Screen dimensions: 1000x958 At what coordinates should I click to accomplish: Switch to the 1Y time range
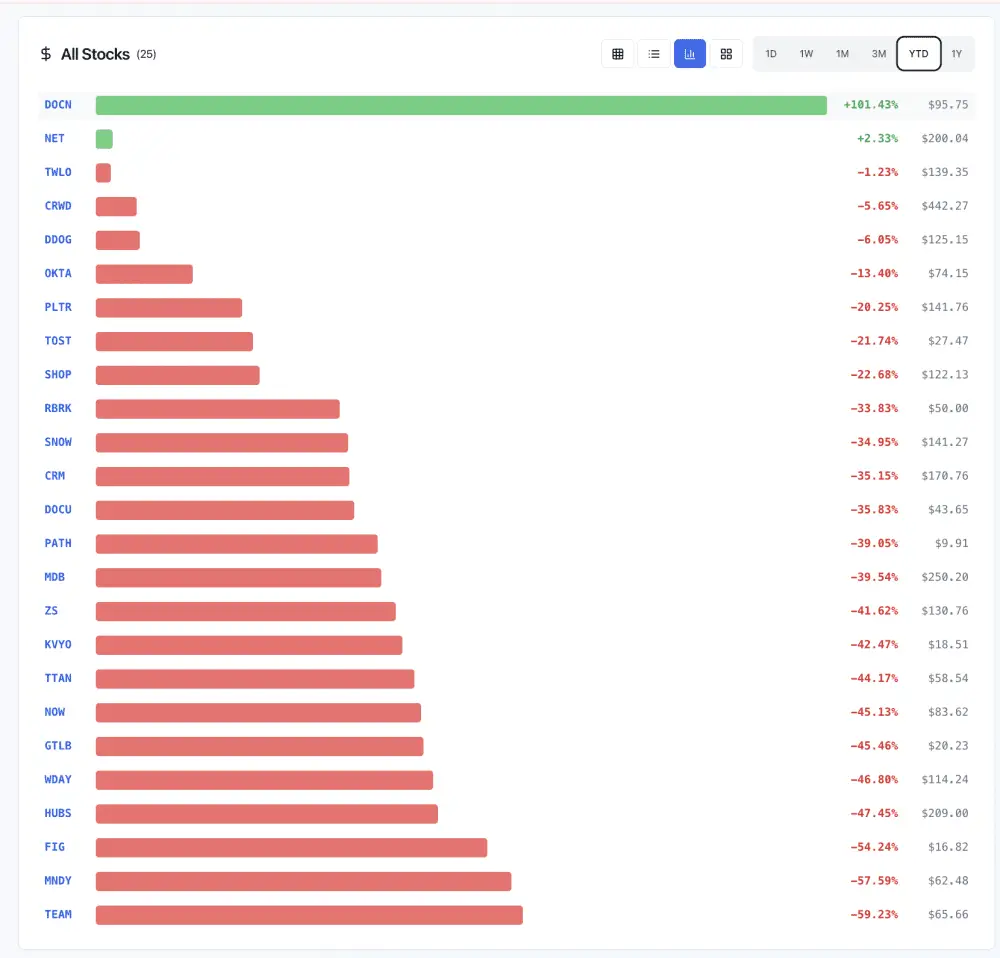[x=956, y=54]
